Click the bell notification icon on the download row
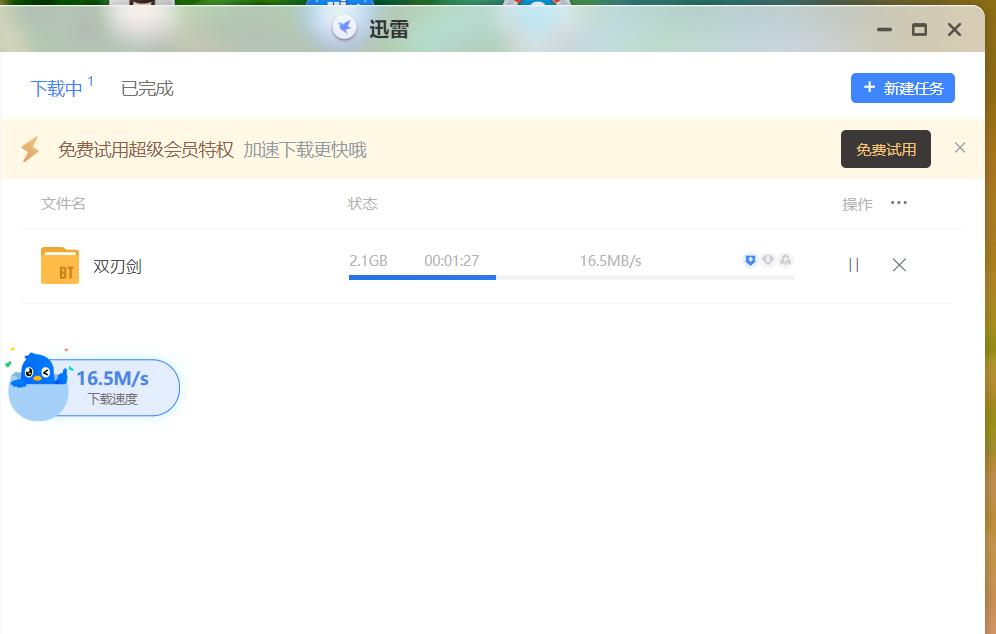The width and height of the screenshot is (996, 634). pos(786,260)
